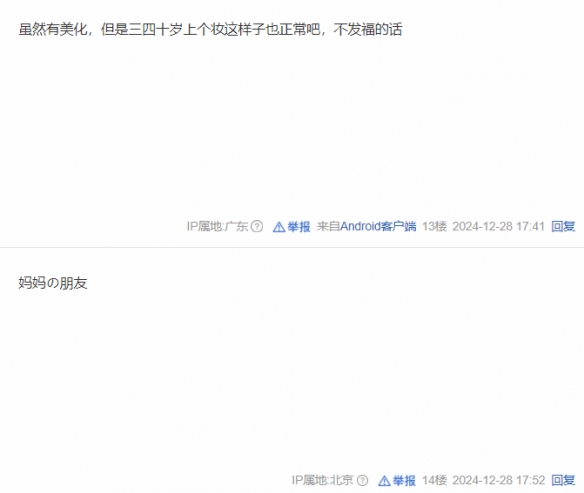
Task: Click the 来自 text before the Android link
Action: point(328,226)
